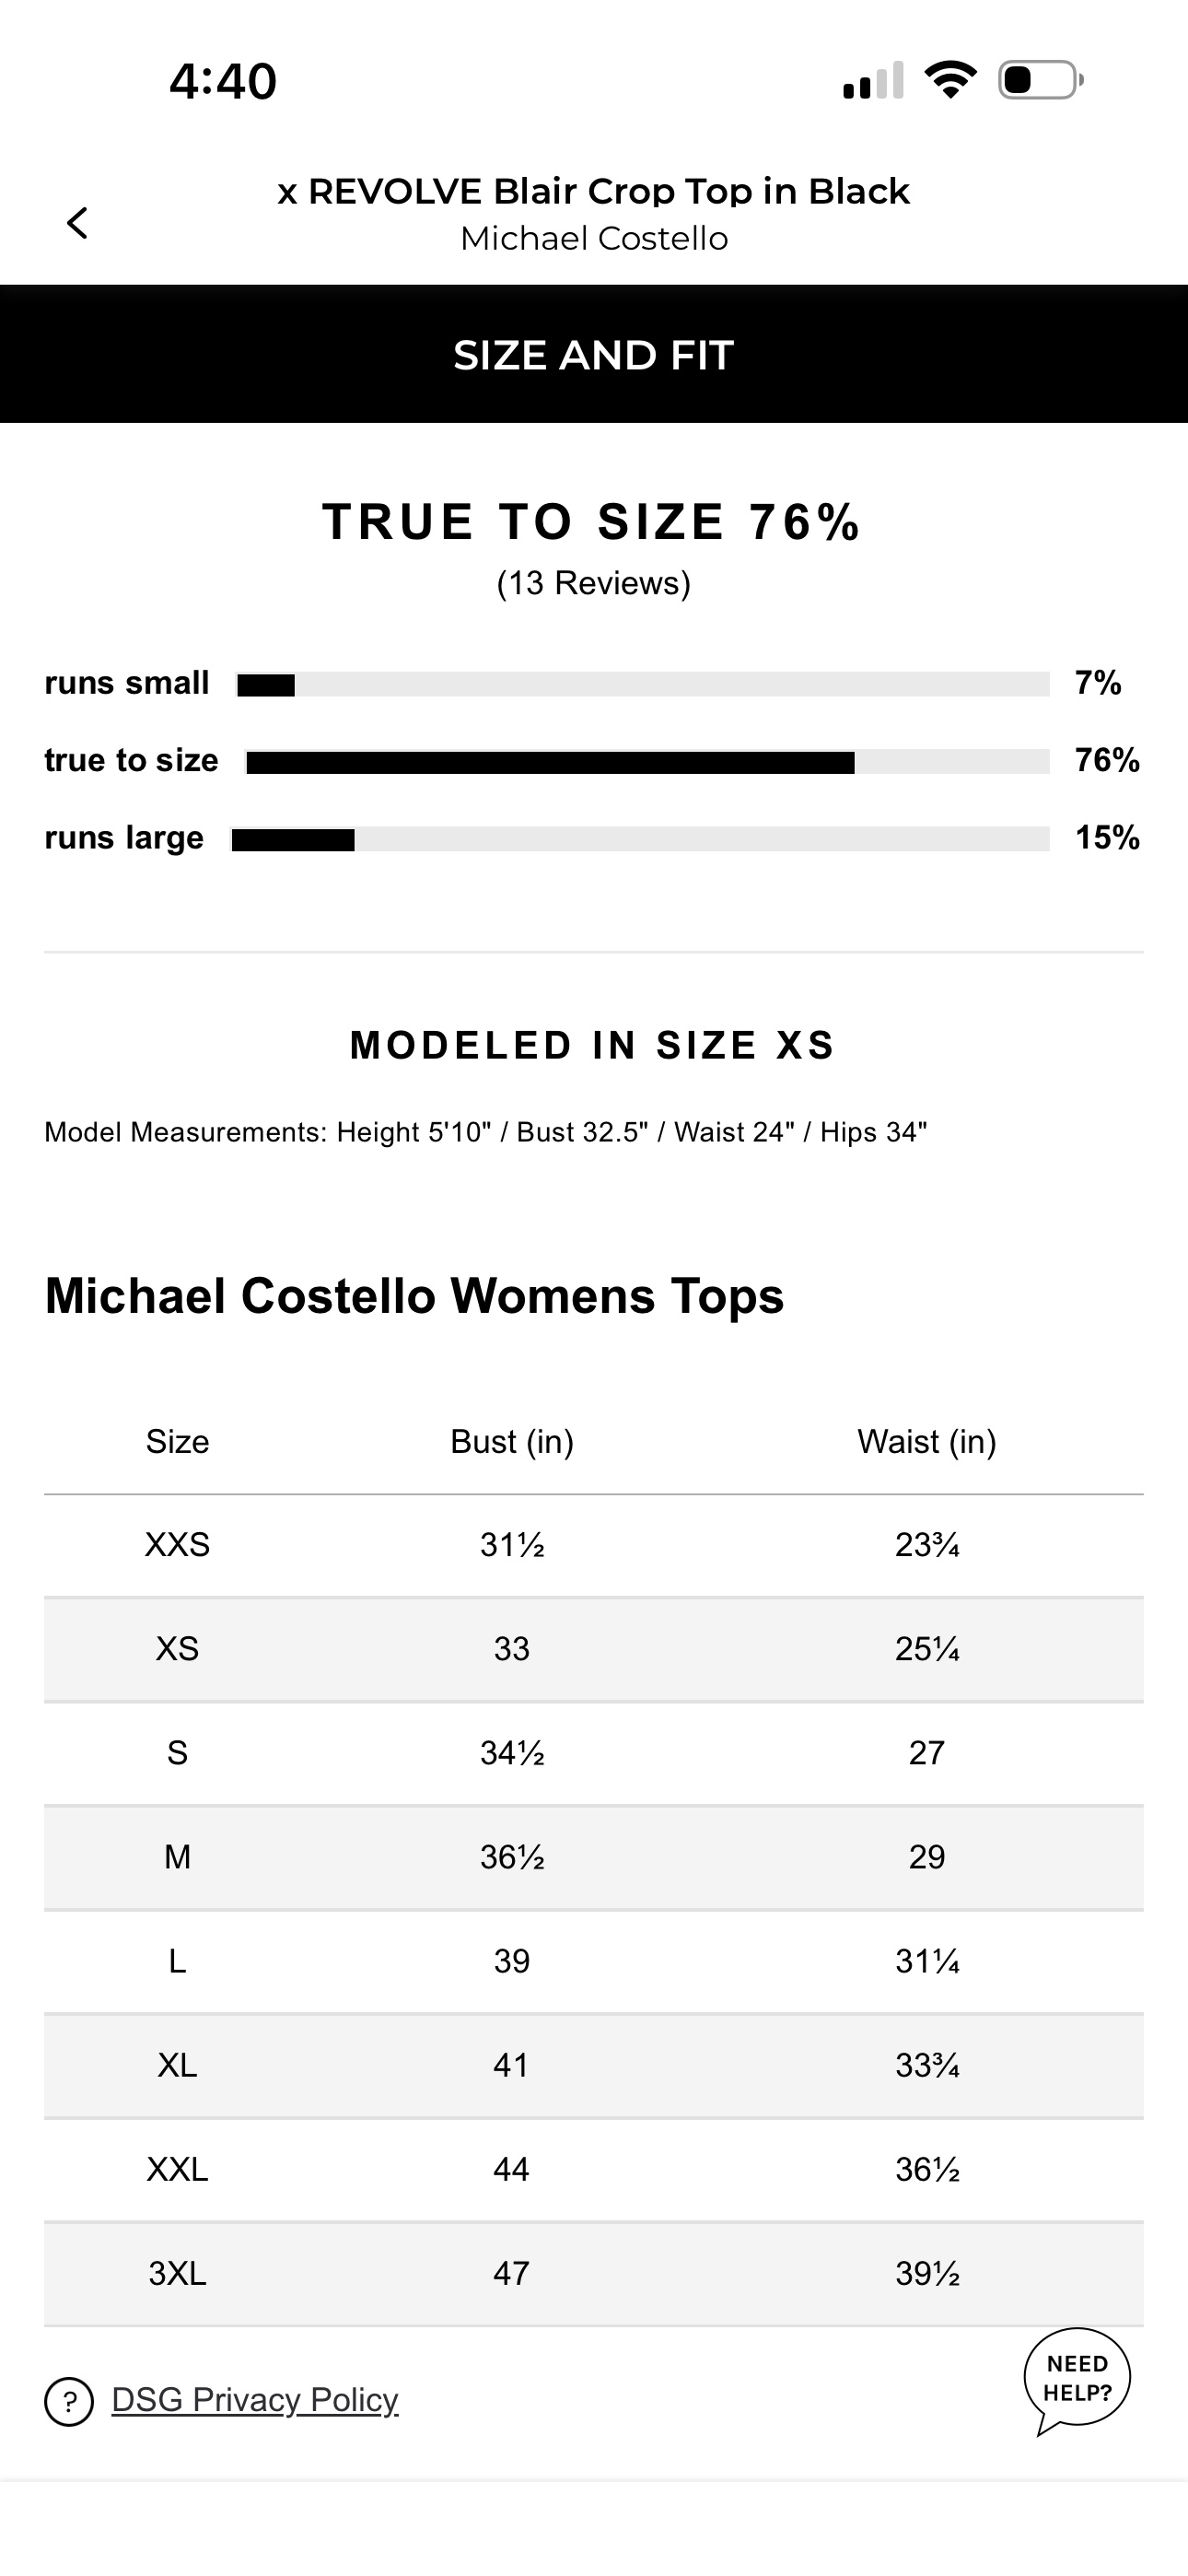The height and width of the screenshot is (2576, 1188).
Task: Tap the product title Blair Crop Top
Action: [594, 191]
